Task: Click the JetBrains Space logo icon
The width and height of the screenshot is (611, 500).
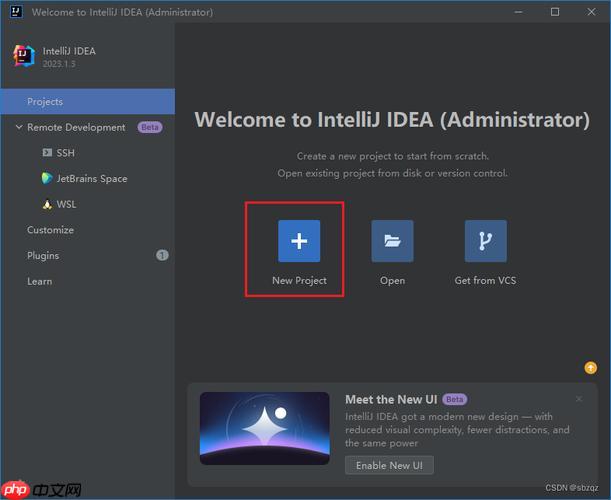Action: (47, 178)
